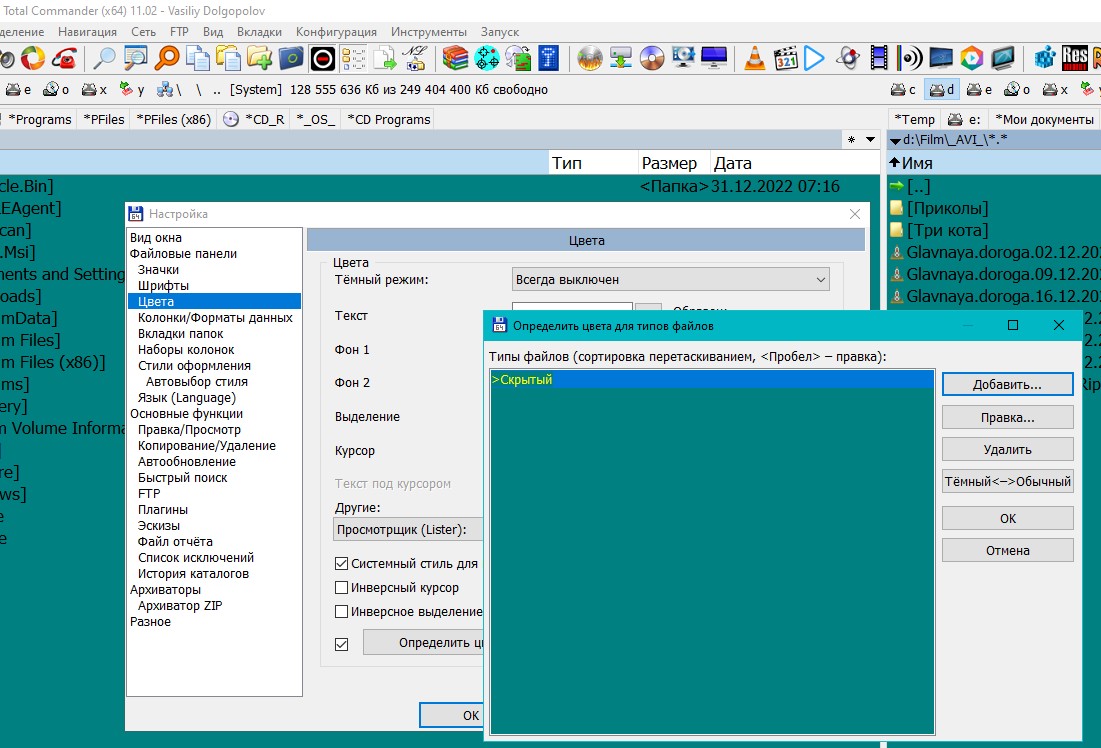Launch VLC via the orange cone icon
The height and width of the screenshot is (748, 1101).
[x=755, y=58]
